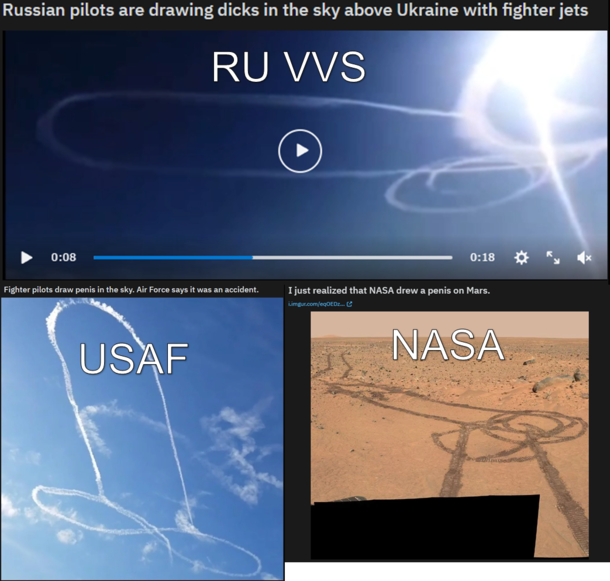This screenshot has height=581, width=610.
Task: Click the RU VVS caption text
Action: 289,67
